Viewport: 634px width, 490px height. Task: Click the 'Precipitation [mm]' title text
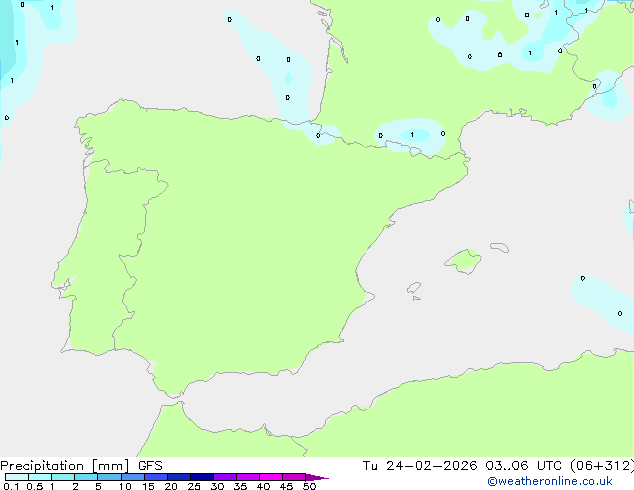pyautogui.click(x=64, y=466)
